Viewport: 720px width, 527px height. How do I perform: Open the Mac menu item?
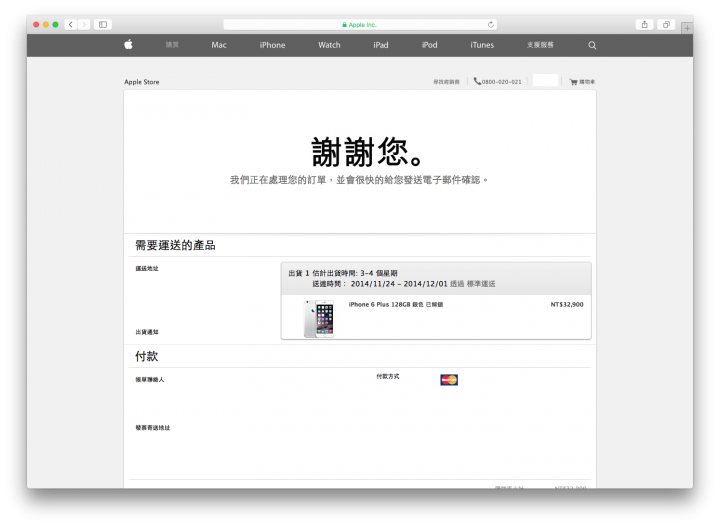tap(219, 45)
